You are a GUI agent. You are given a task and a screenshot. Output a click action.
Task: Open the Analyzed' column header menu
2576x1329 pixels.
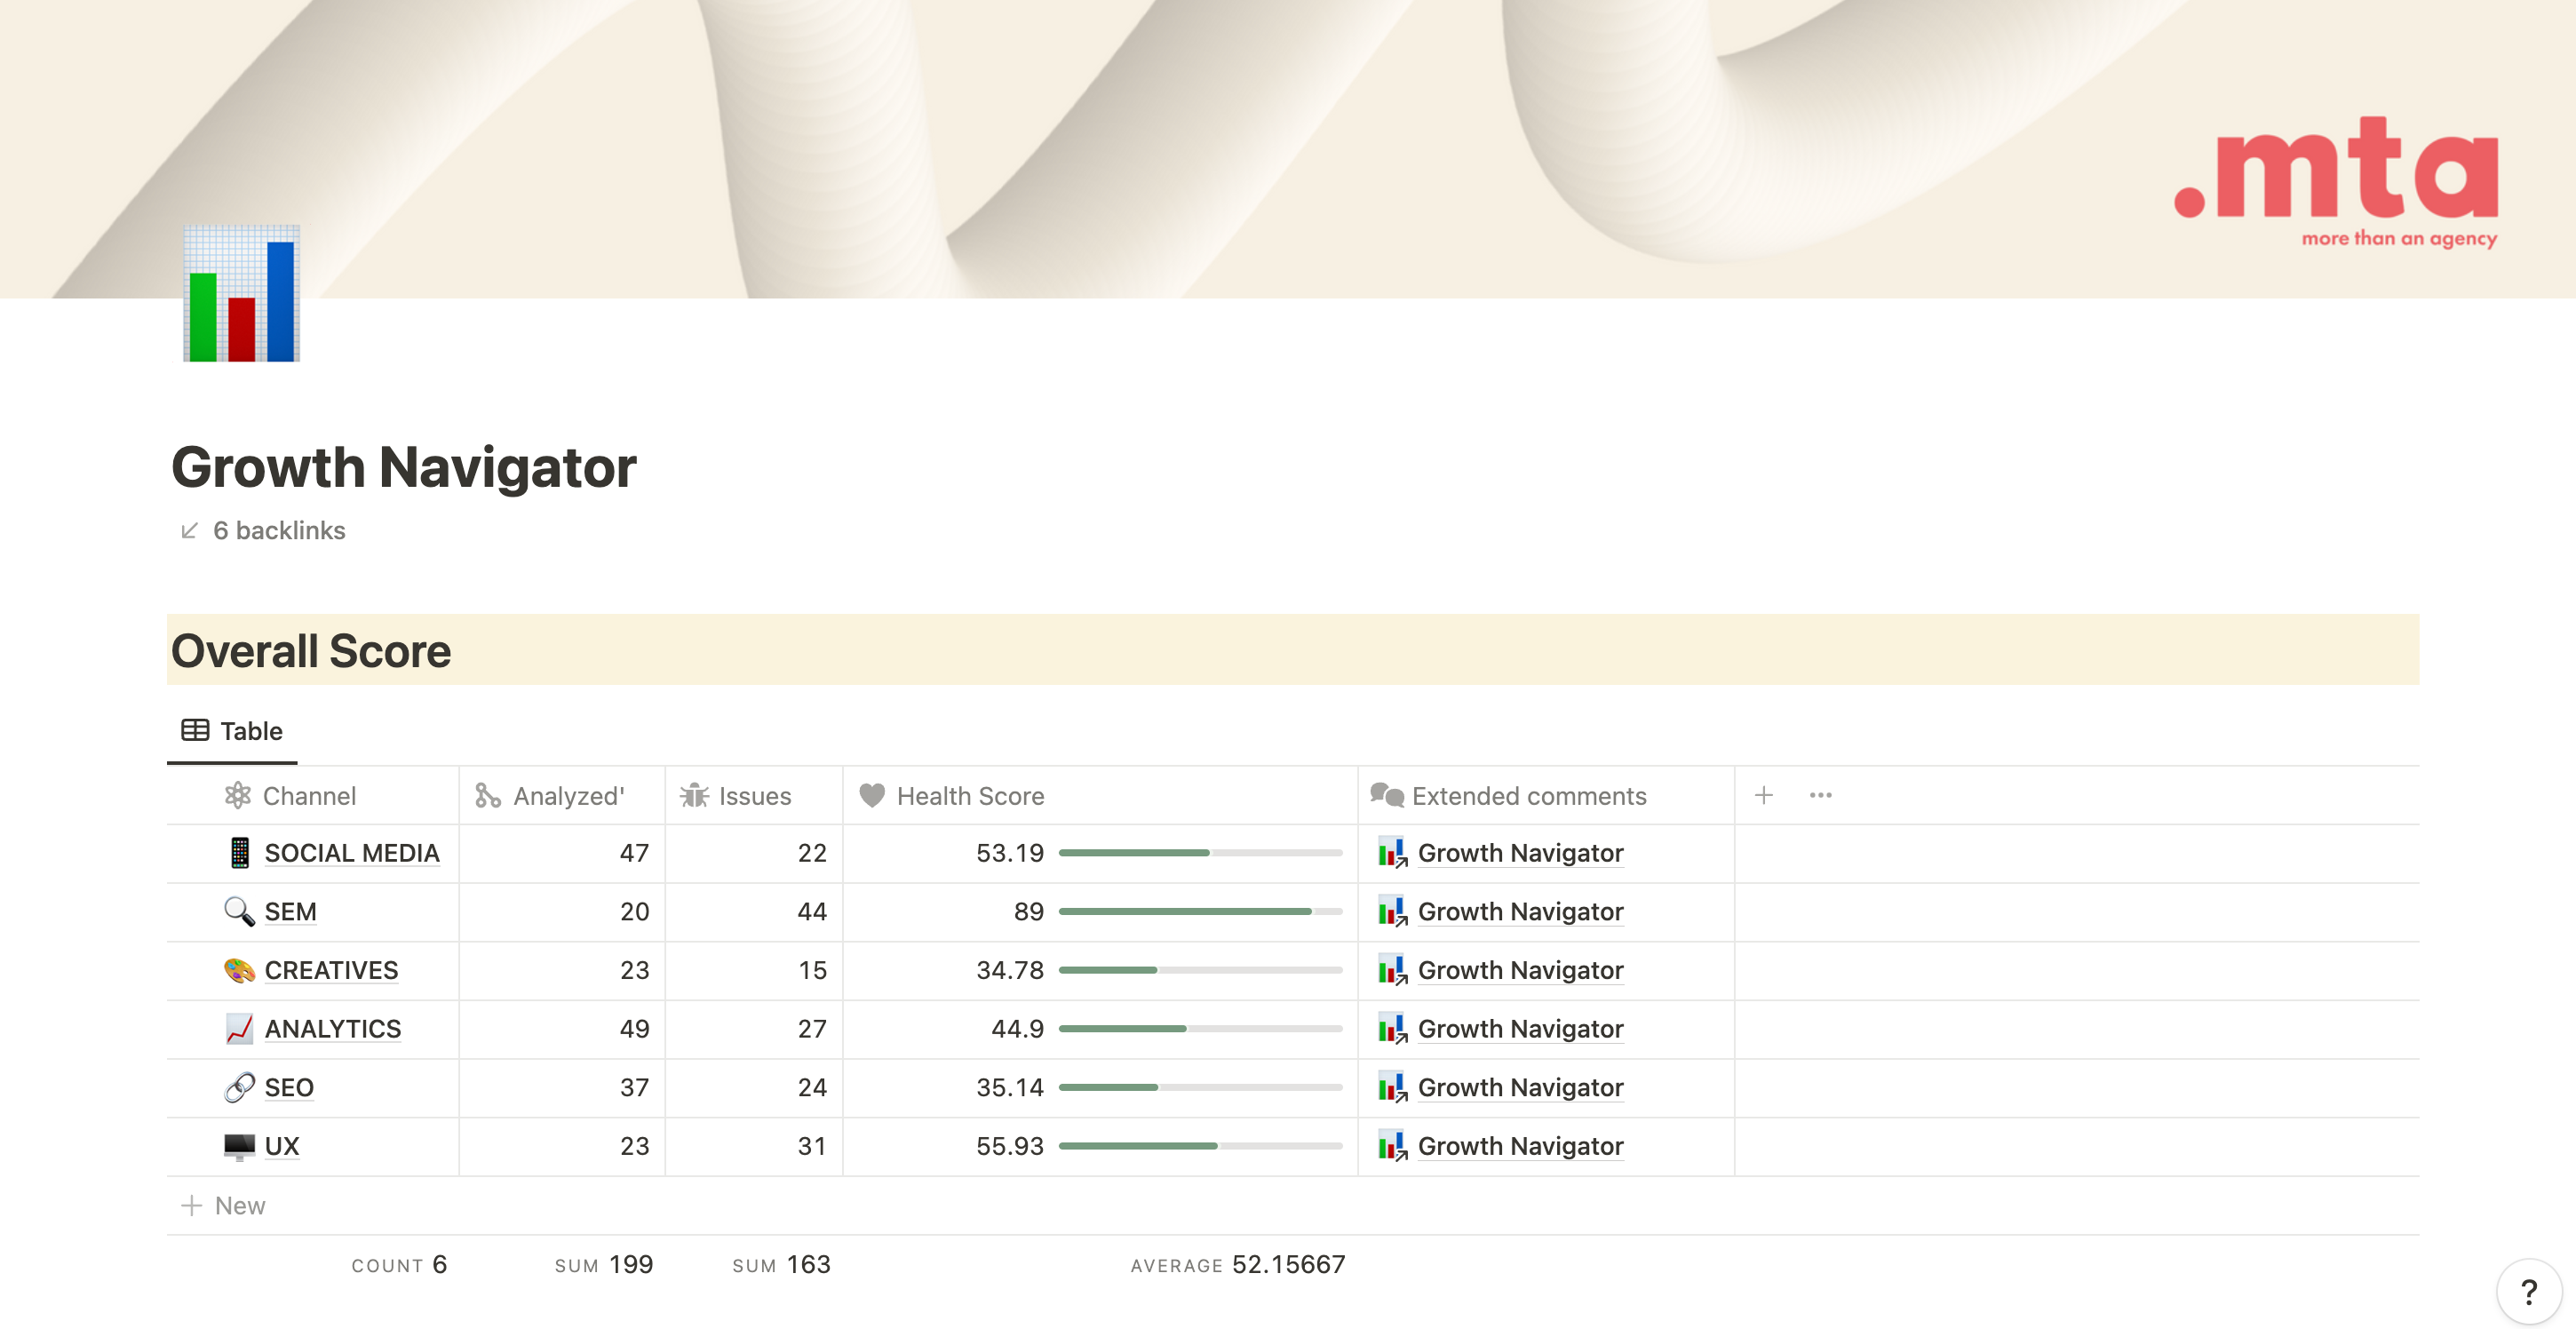tap(567, 796)
